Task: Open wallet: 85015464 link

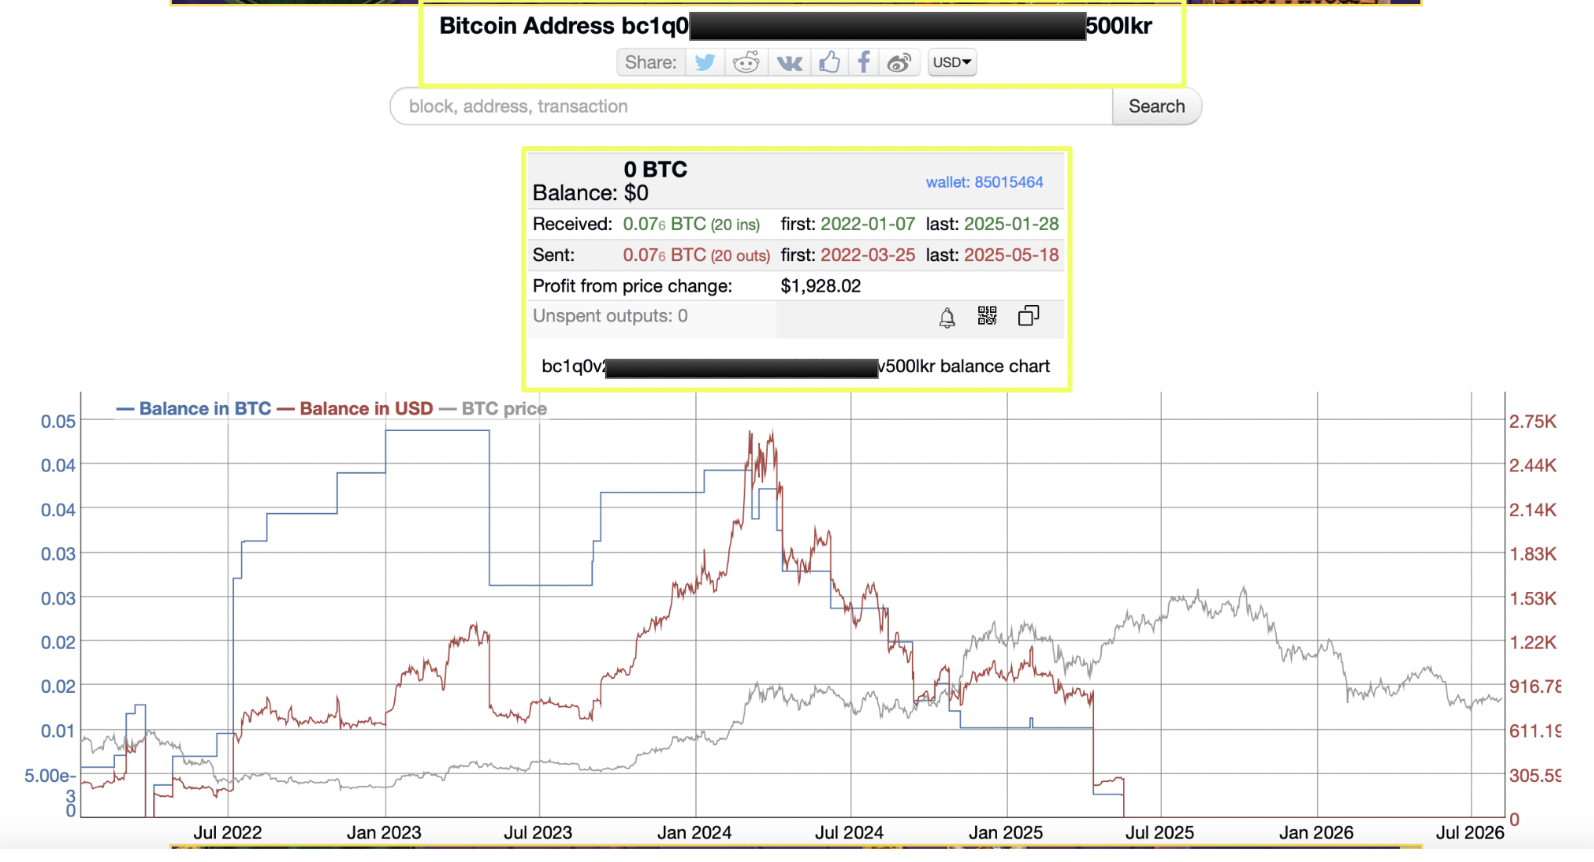Action: pos(984,182)
